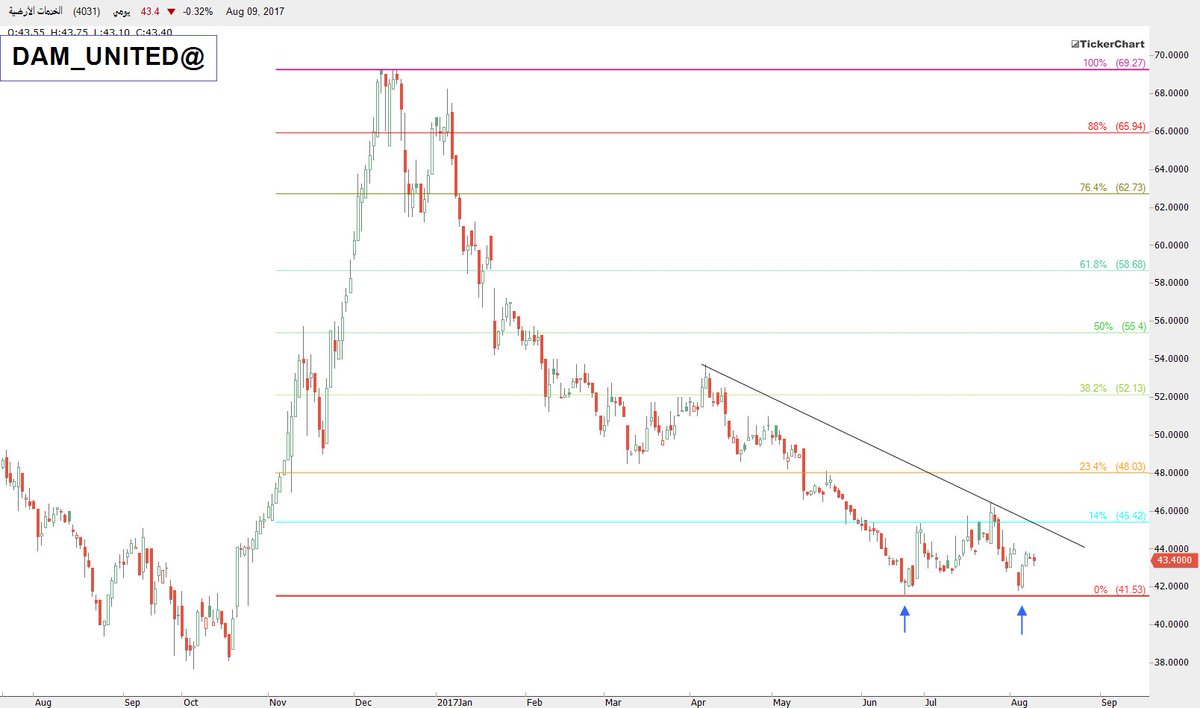Click the May time axis label
Image resolution: width=1200 pixels, height=708 pixels.
tap(782, 702)
